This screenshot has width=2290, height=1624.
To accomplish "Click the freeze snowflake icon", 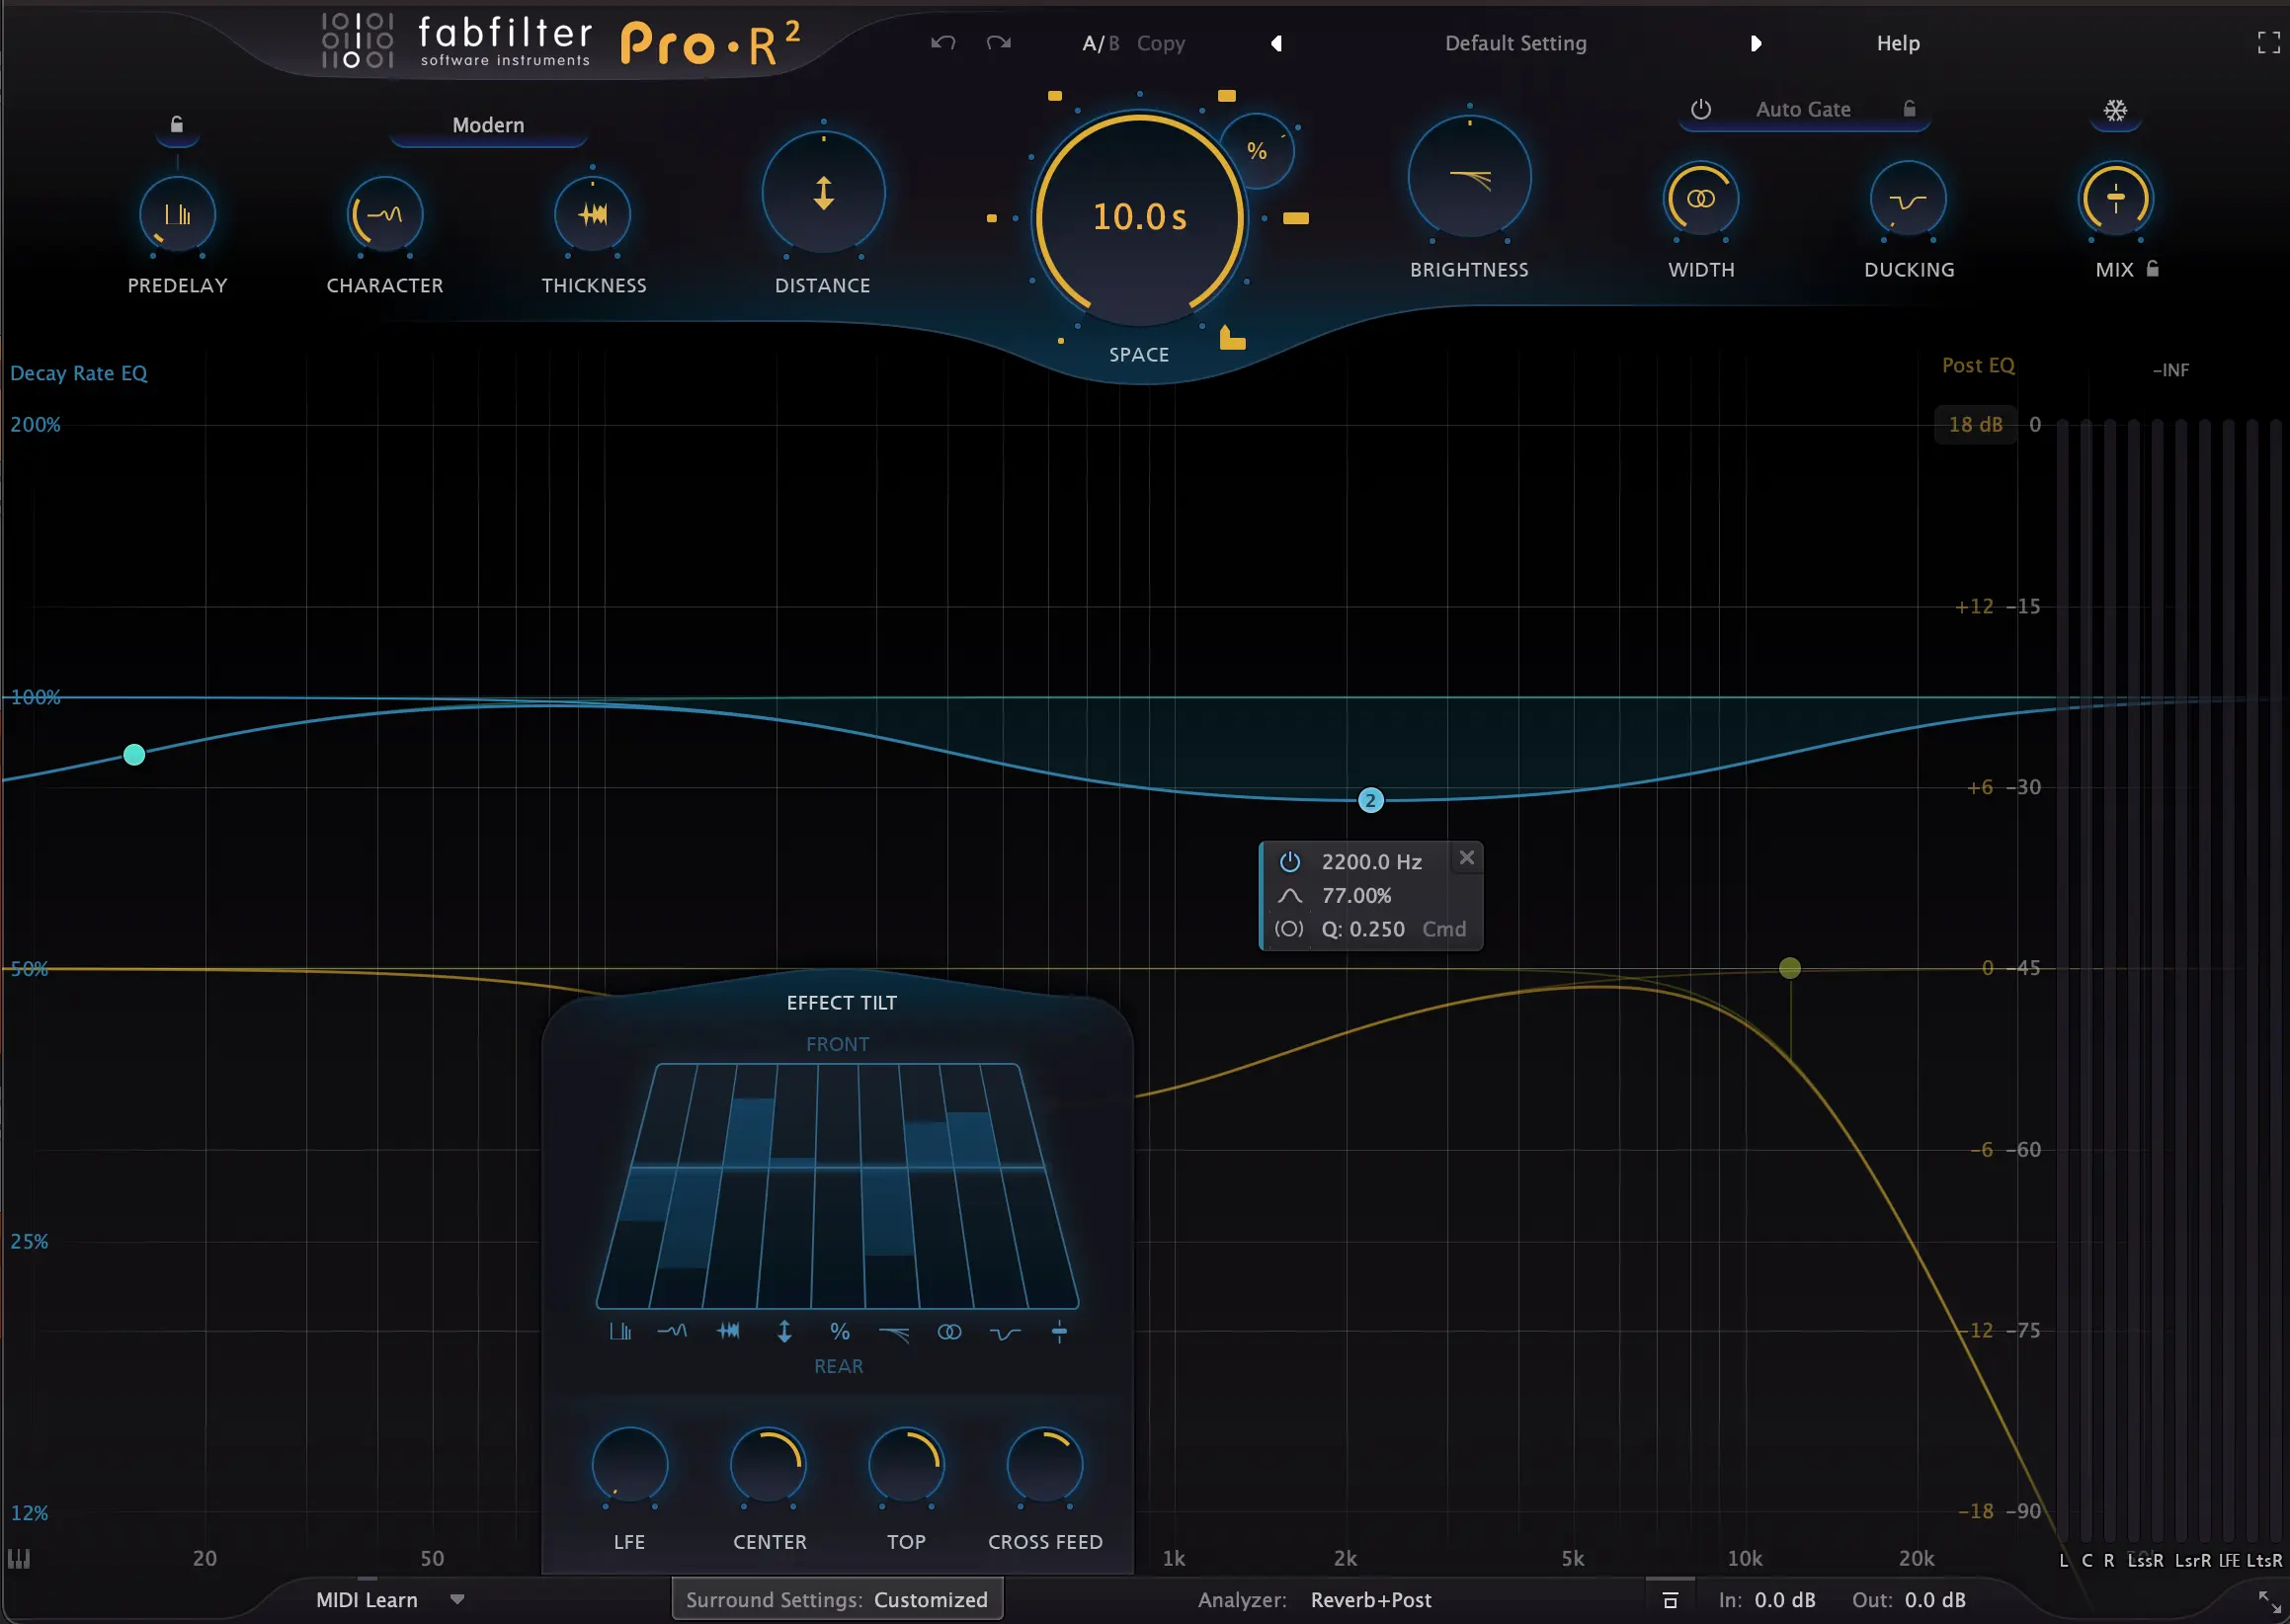I will [x=2115, y=111].
